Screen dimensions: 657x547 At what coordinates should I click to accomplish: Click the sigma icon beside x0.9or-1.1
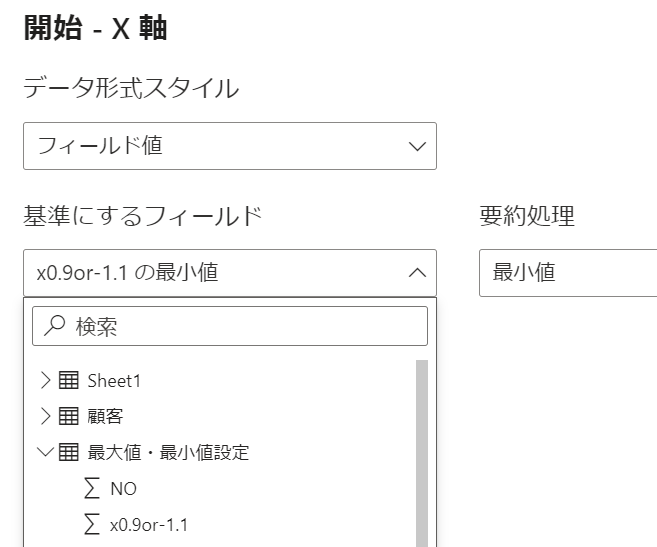coord(93,525)
